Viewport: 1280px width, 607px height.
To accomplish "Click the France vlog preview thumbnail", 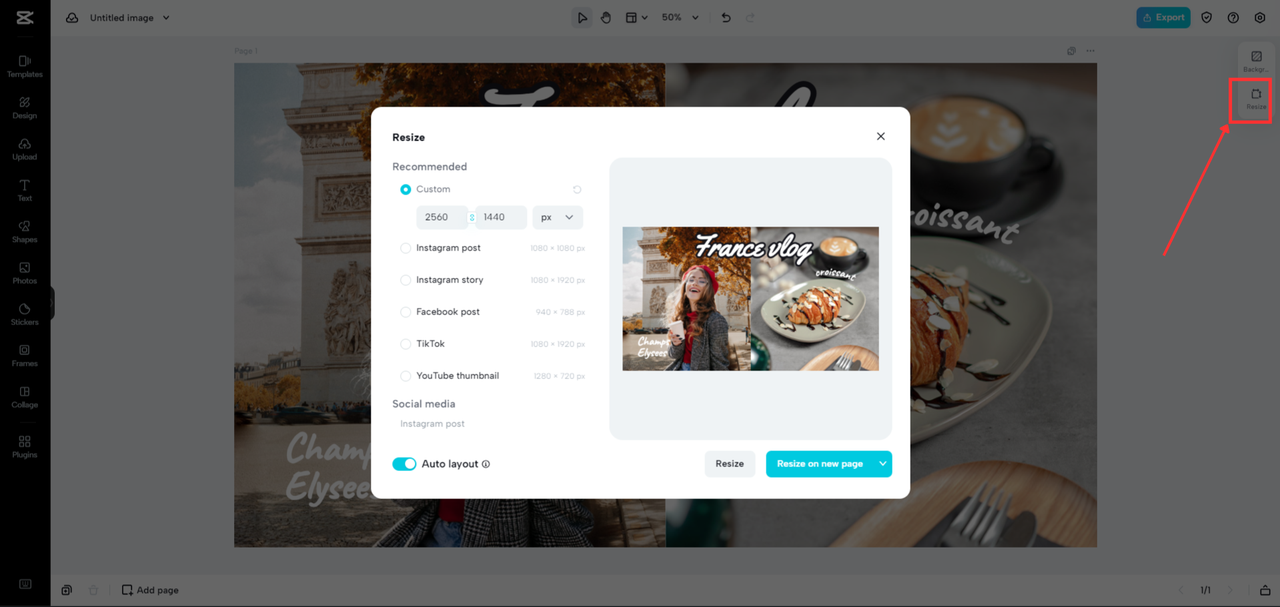I will coord(751,299).
